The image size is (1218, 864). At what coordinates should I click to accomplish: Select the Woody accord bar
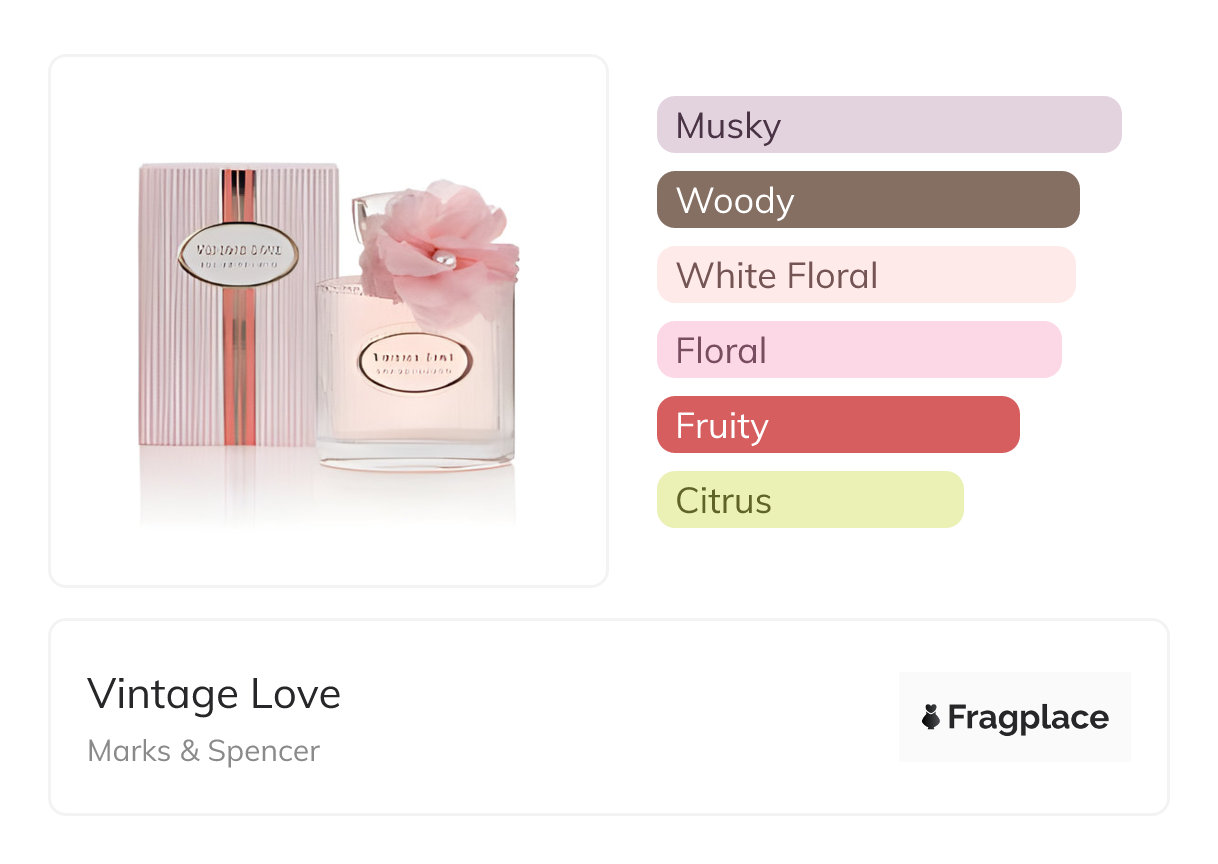867,200
